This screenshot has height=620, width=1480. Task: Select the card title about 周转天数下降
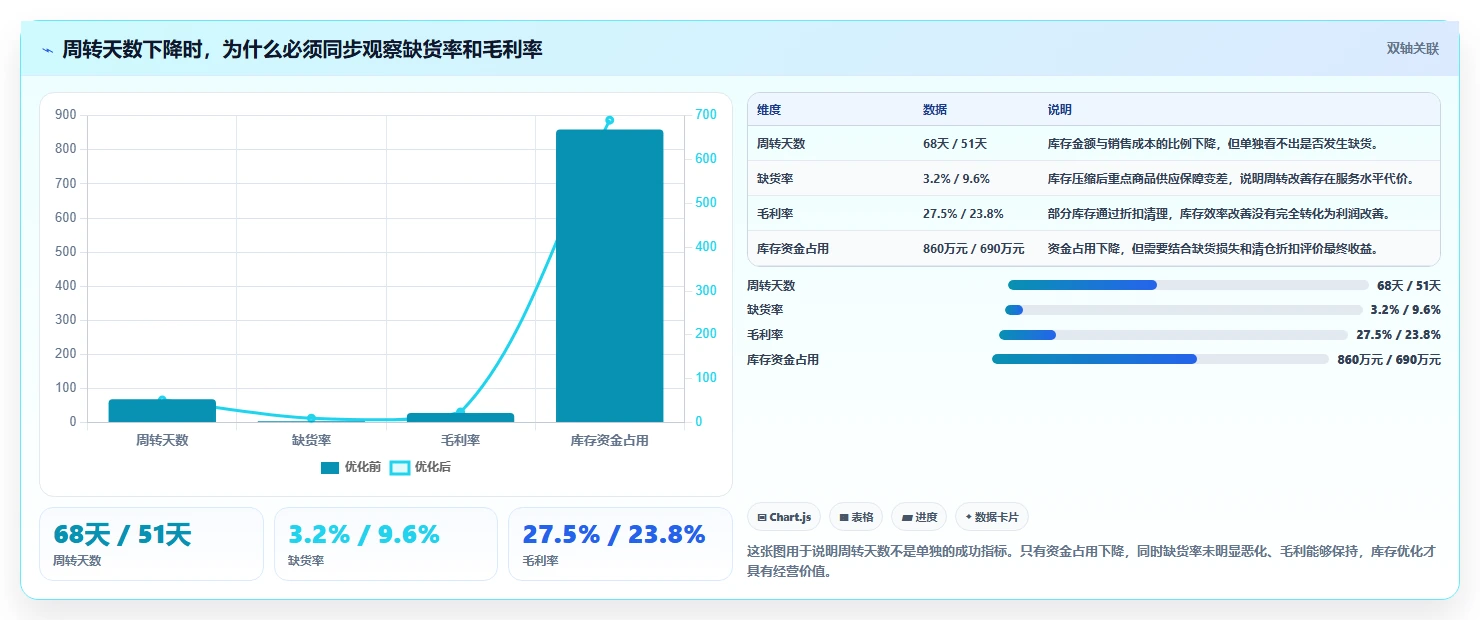(302, 49)
